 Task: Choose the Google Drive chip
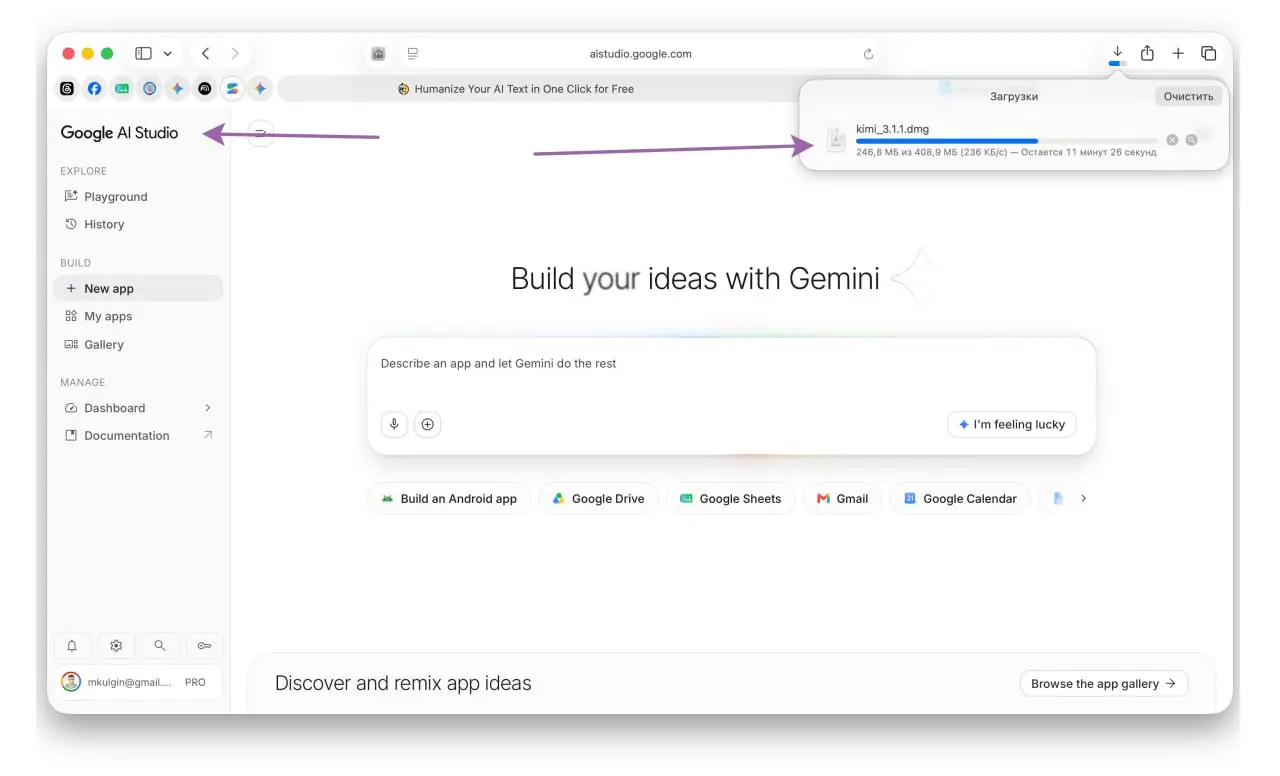pos(598,499)
